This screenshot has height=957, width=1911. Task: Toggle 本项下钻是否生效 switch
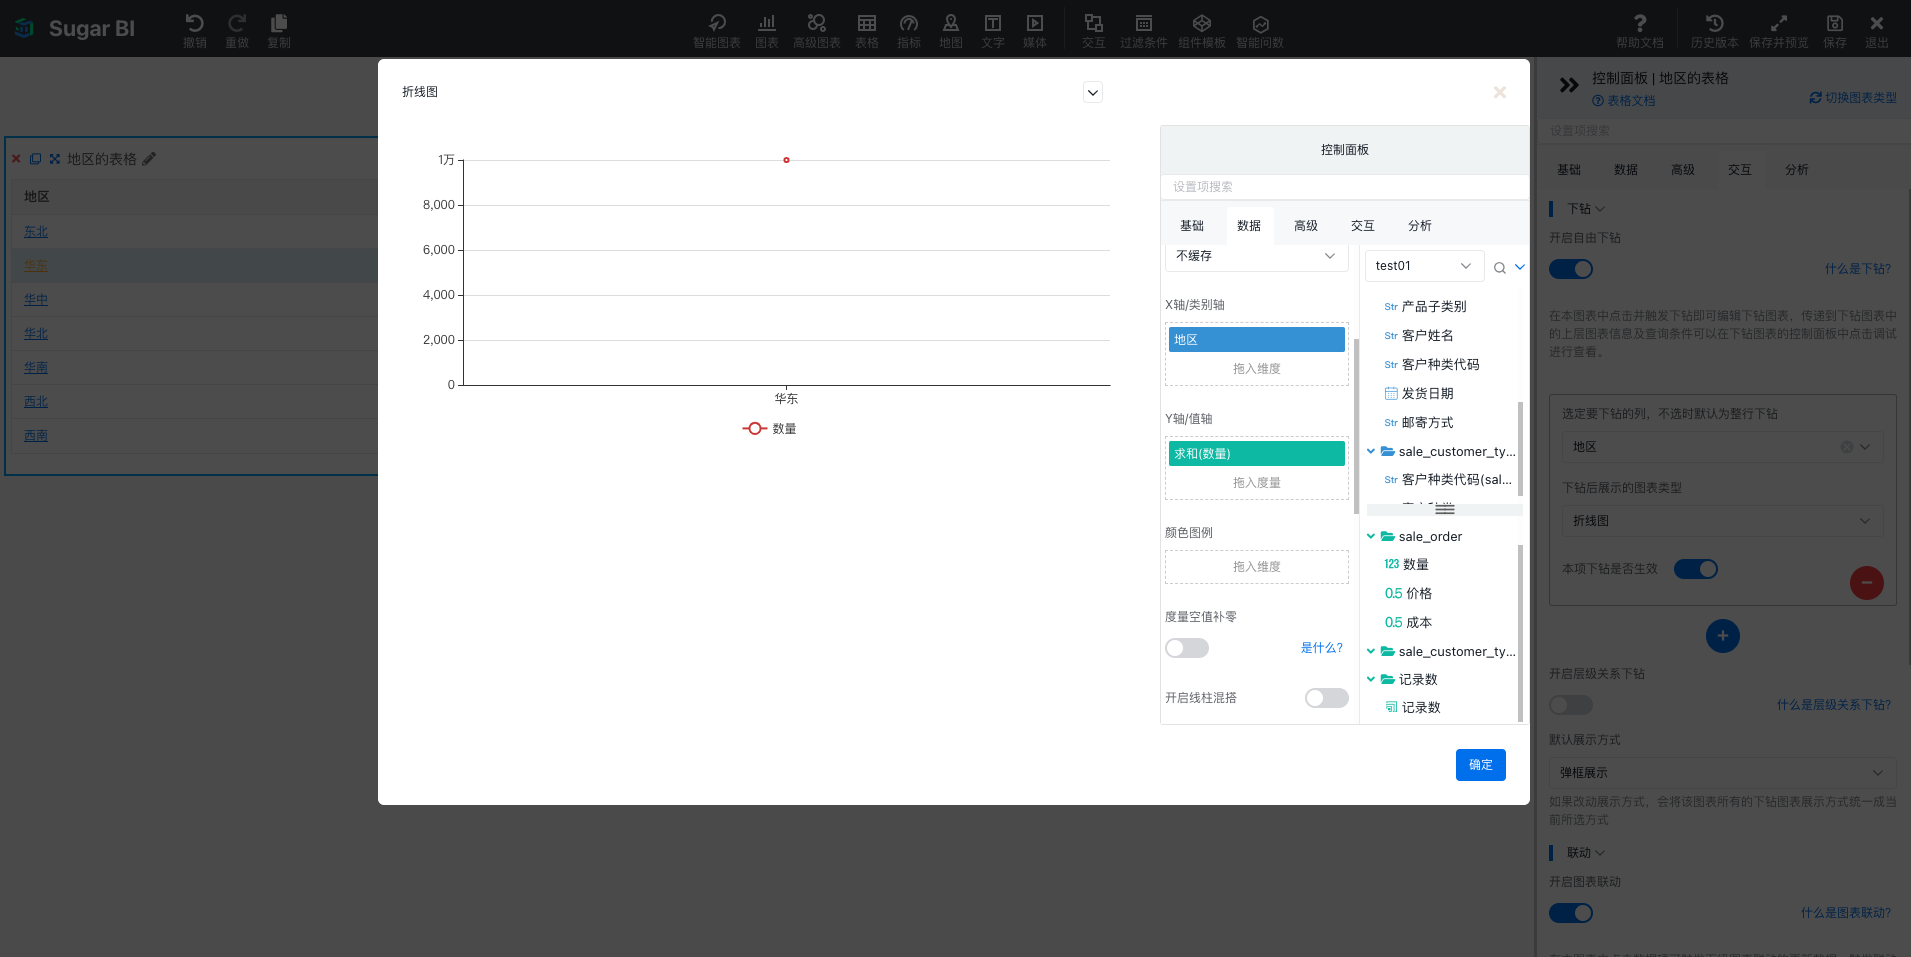tap(1696, 569)
